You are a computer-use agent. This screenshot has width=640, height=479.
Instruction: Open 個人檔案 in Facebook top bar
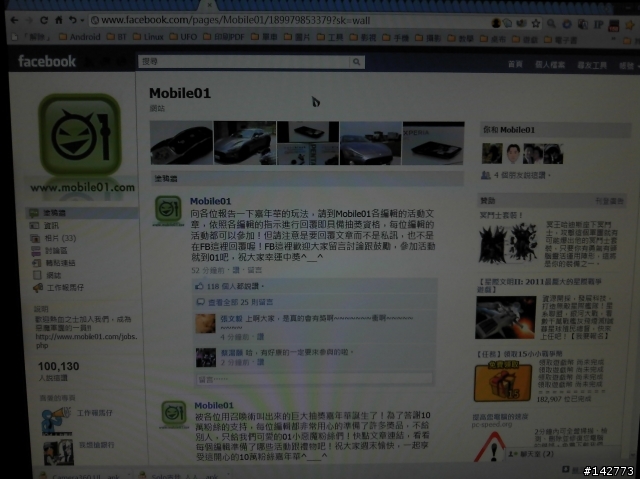(550, 65)
